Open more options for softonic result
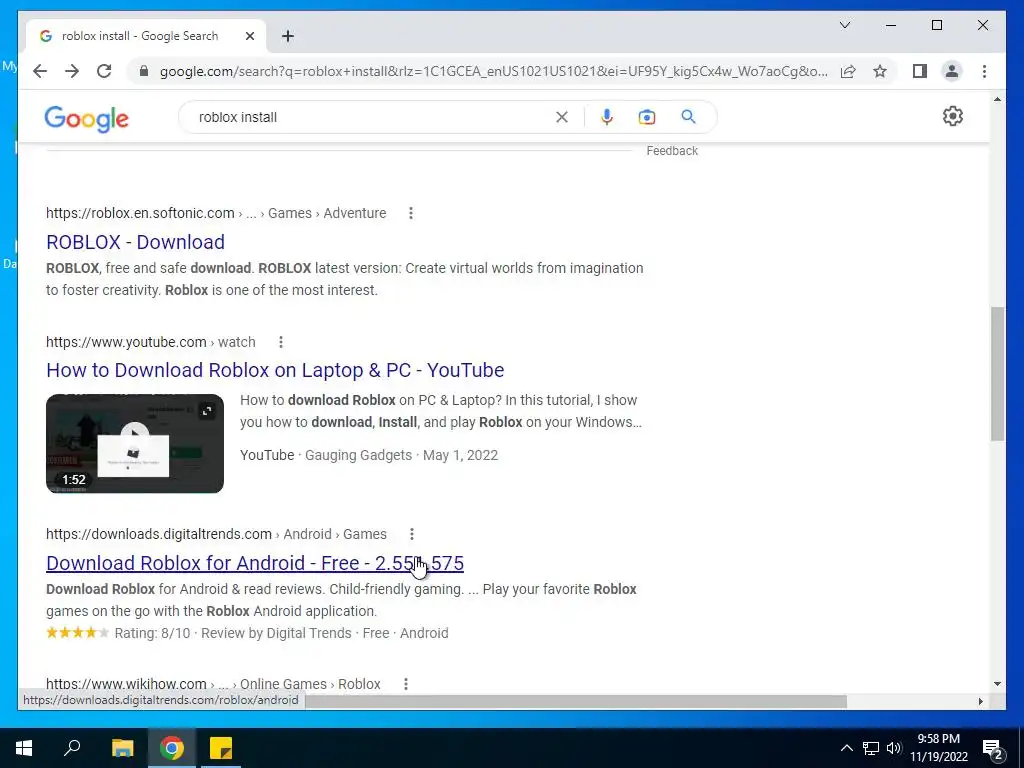1024x768 pixels. 411,213
